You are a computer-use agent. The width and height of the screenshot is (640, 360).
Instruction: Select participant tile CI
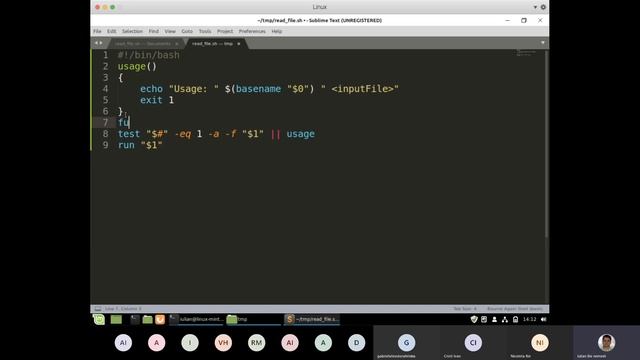point(473,342)
